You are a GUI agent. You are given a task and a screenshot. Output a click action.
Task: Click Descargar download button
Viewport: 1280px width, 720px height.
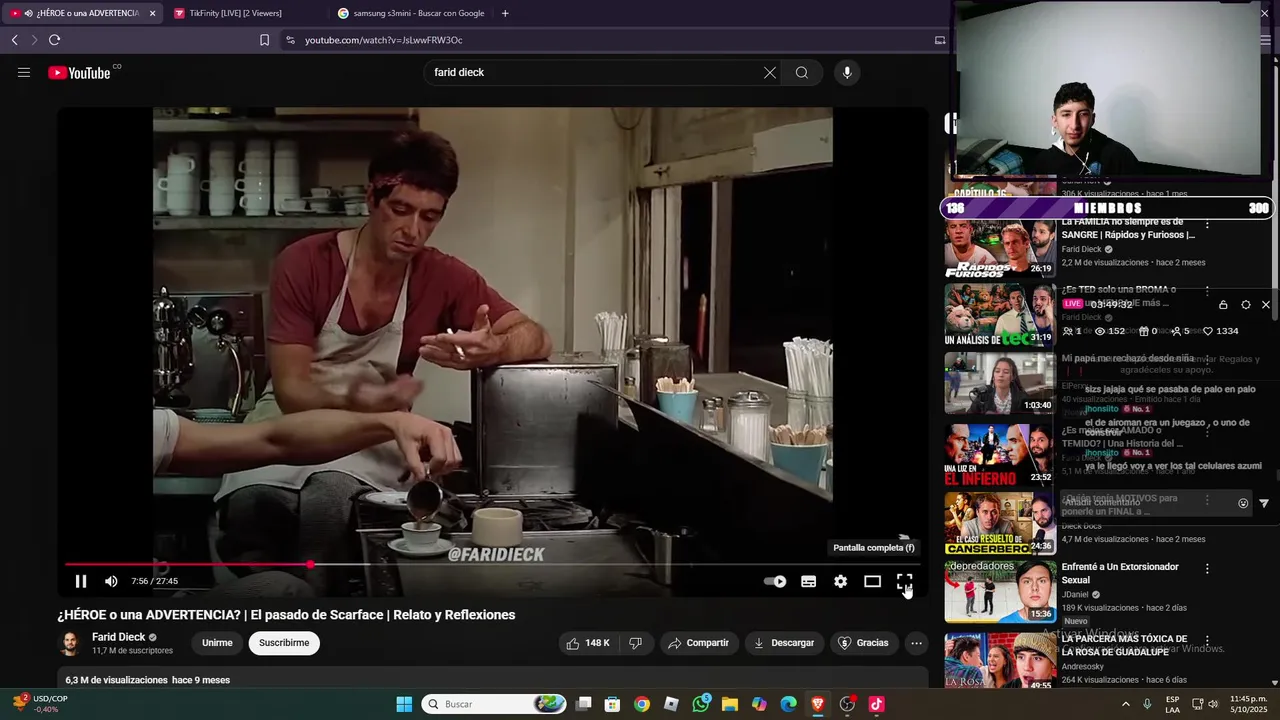pos(784,643)
